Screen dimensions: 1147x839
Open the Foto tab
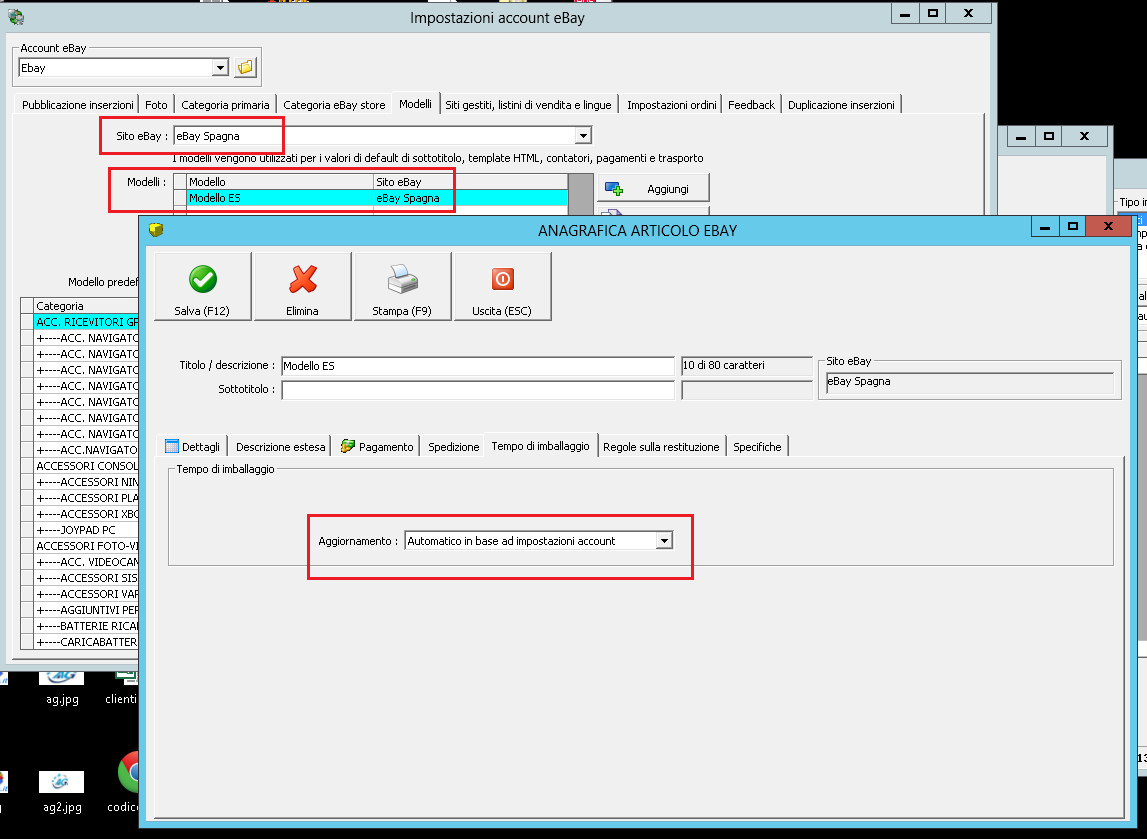point(156,105)
